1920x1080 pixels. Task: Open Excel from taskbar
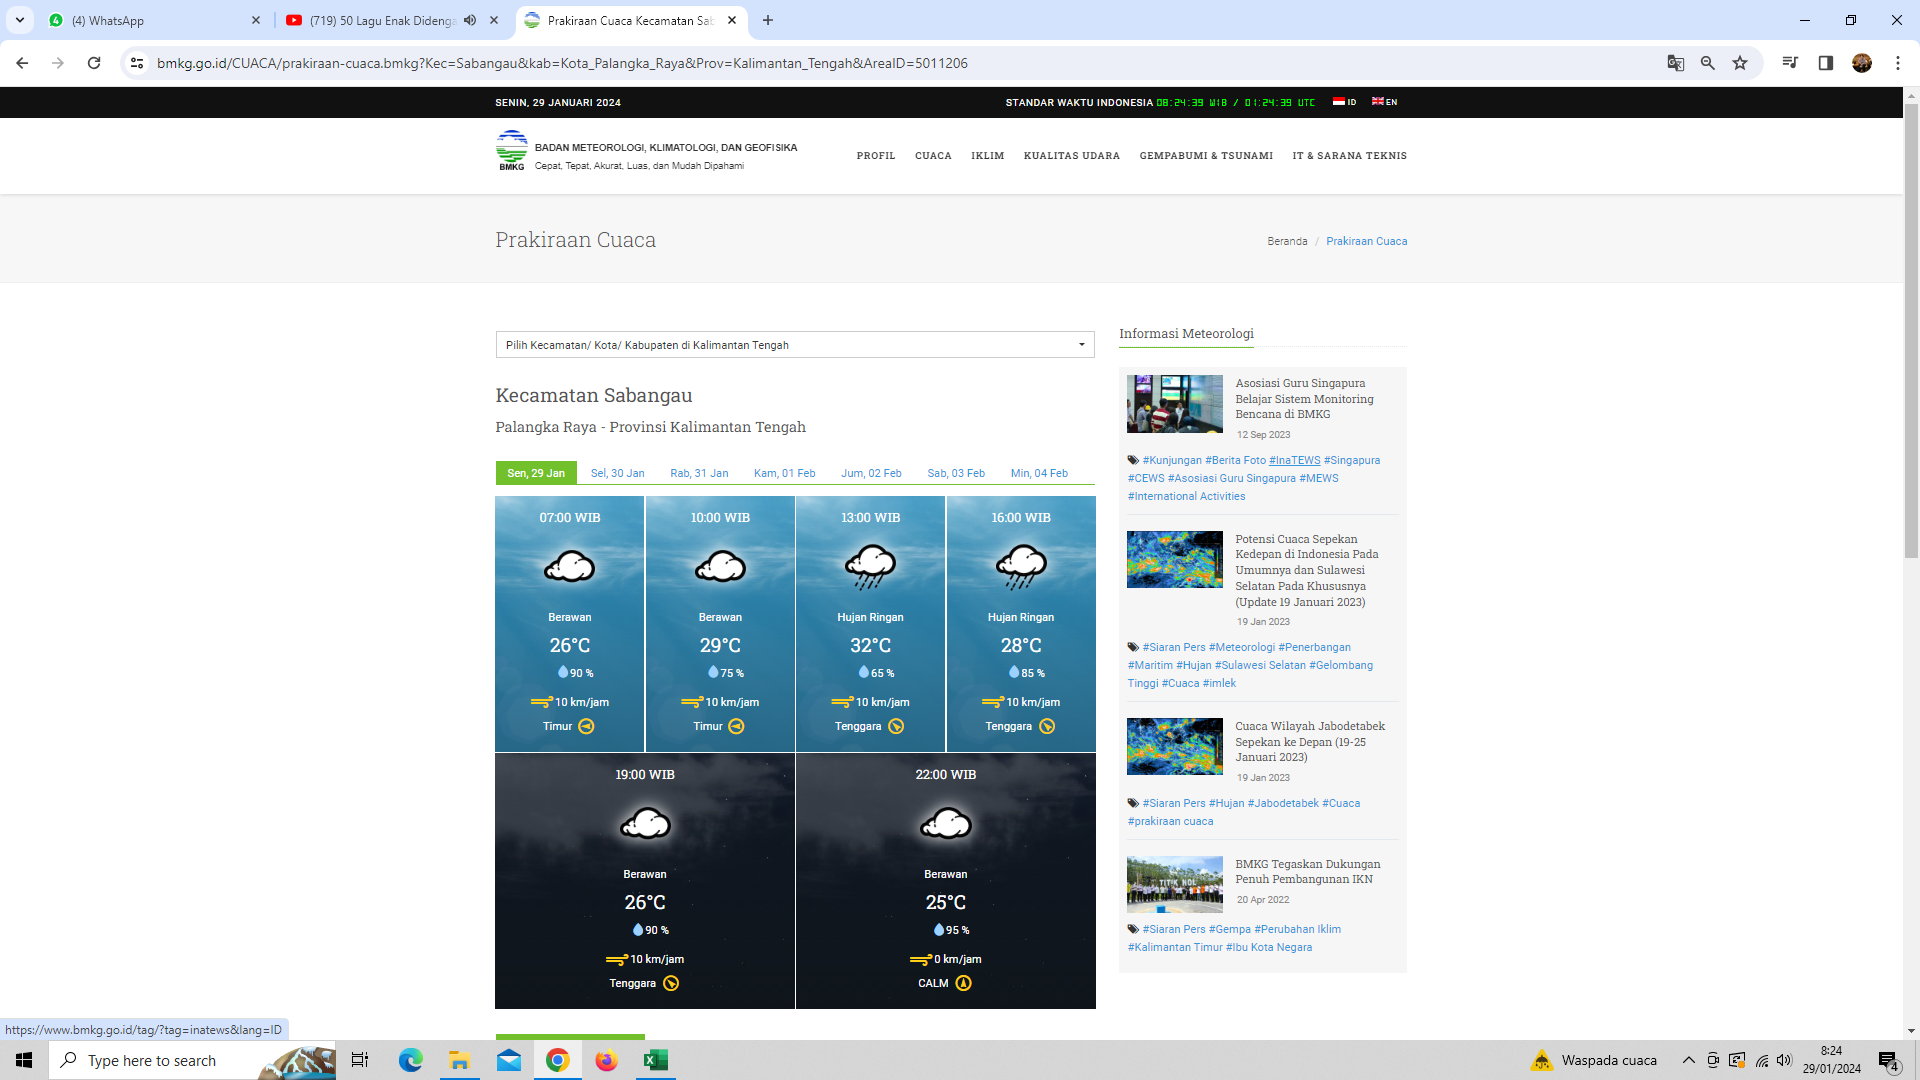click(x=656, y=1060)
